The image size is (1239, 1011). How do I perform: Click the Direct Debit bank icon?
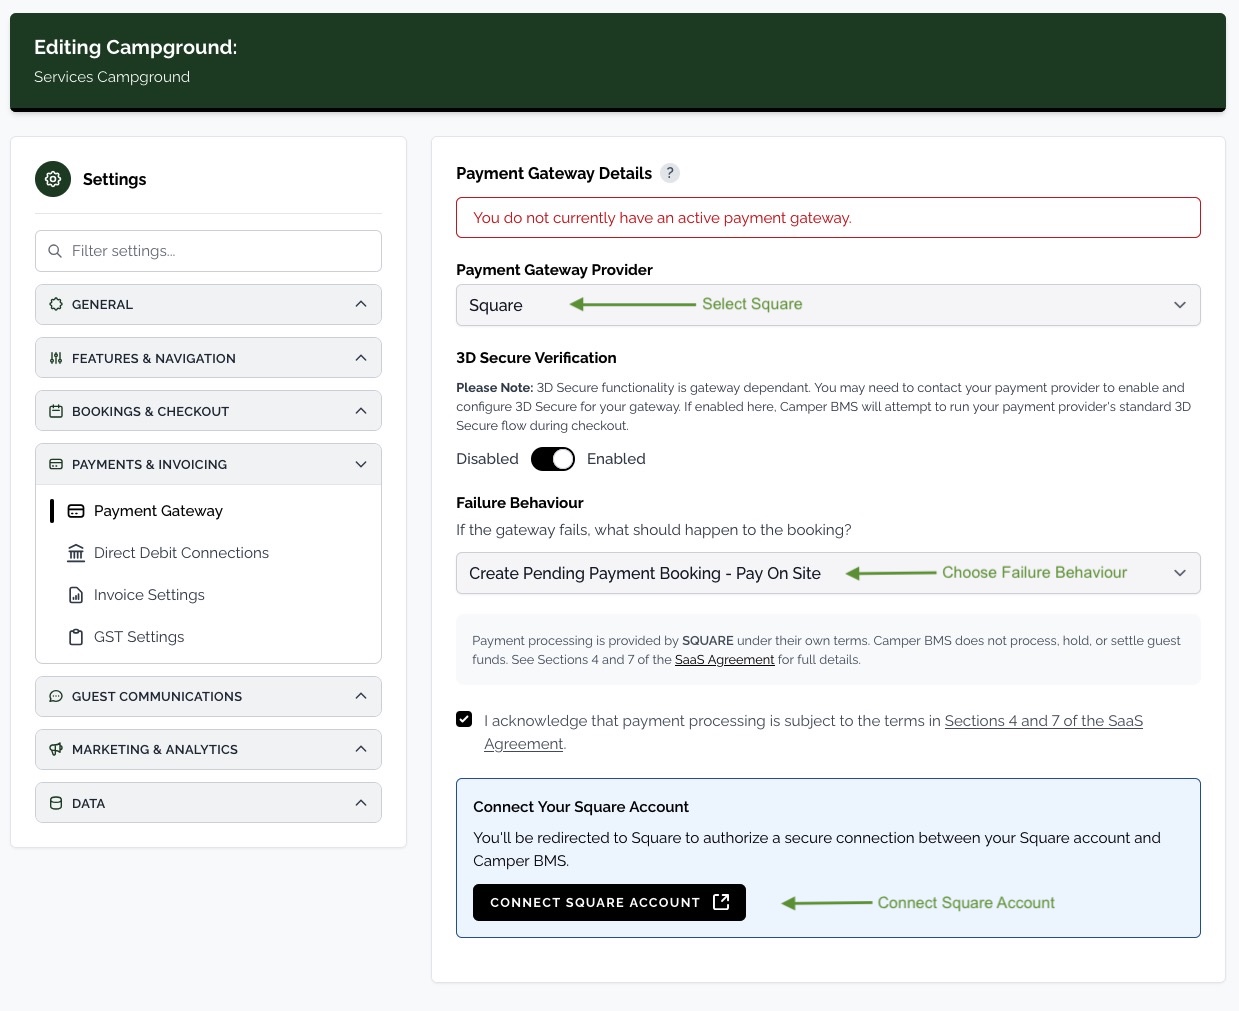coord(76,553)
